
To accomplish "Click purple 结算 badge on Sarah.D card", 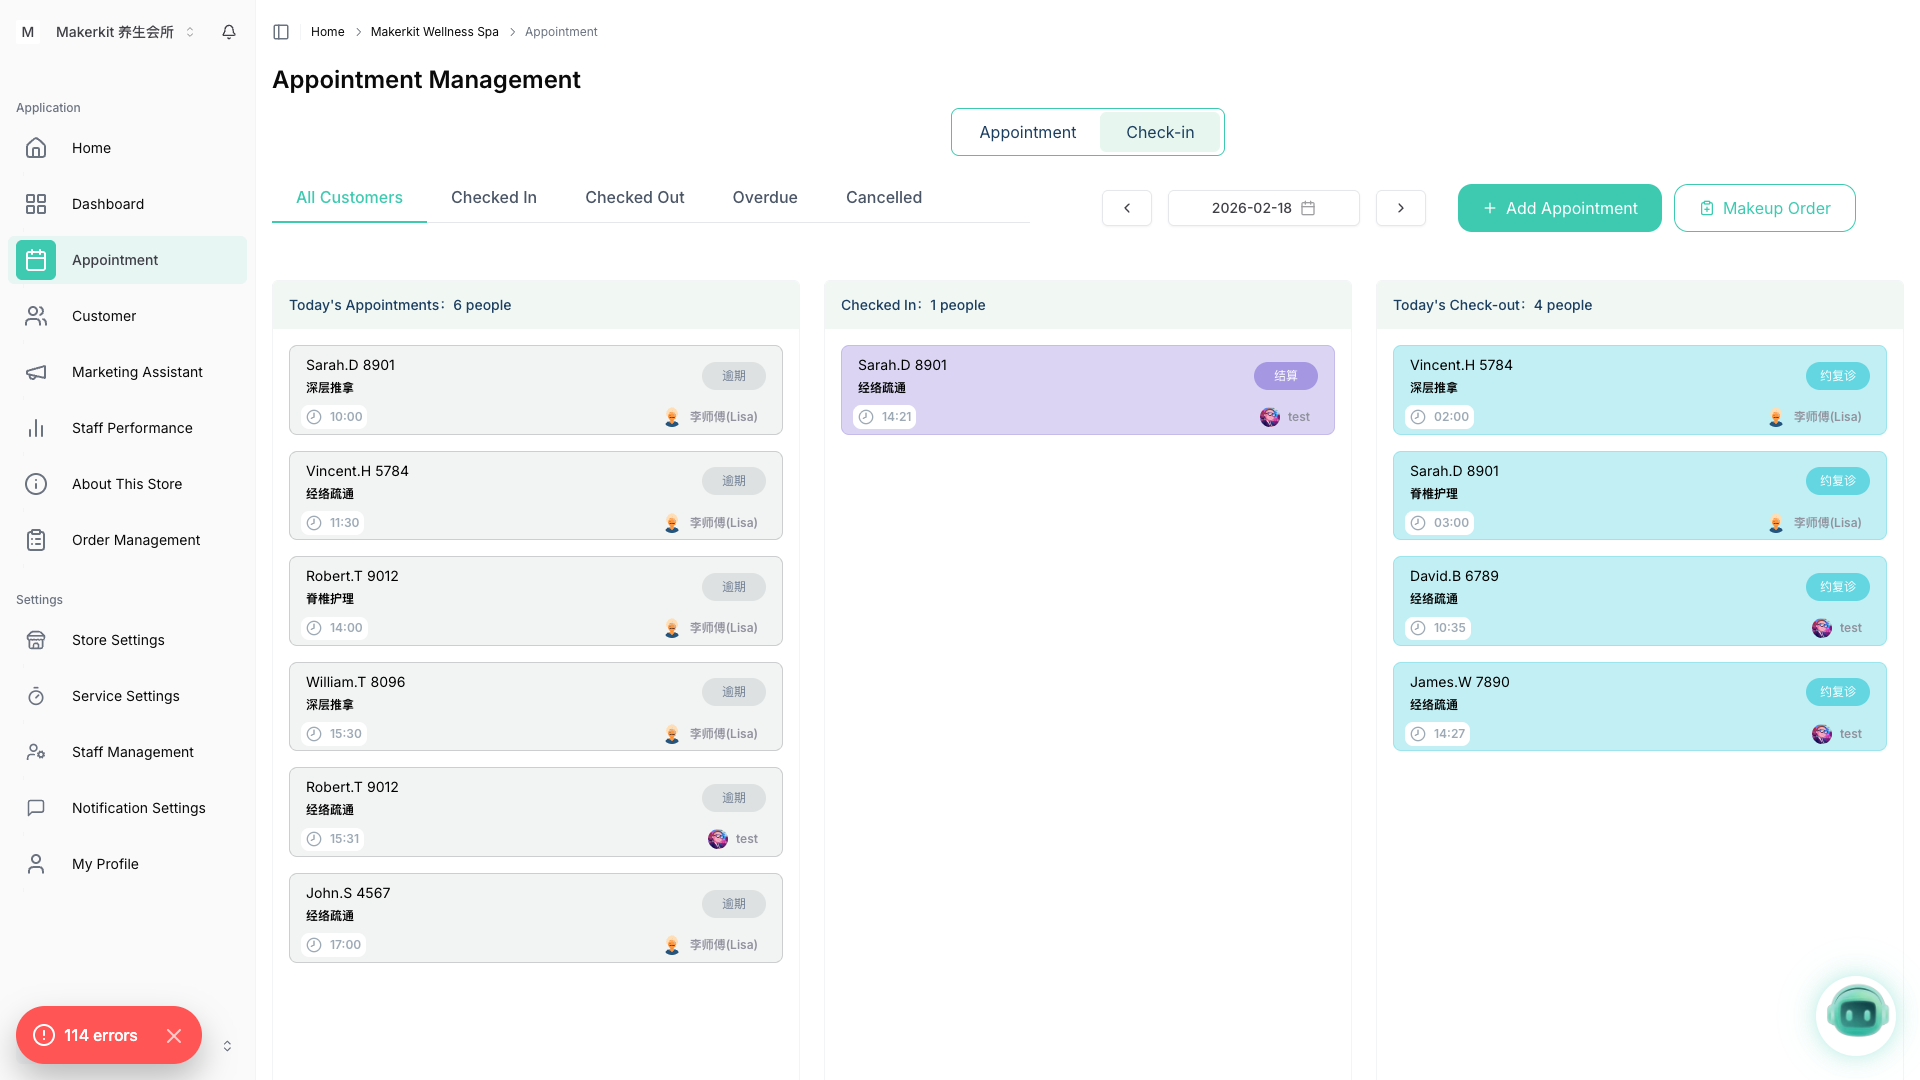I will click(1285, 376).
